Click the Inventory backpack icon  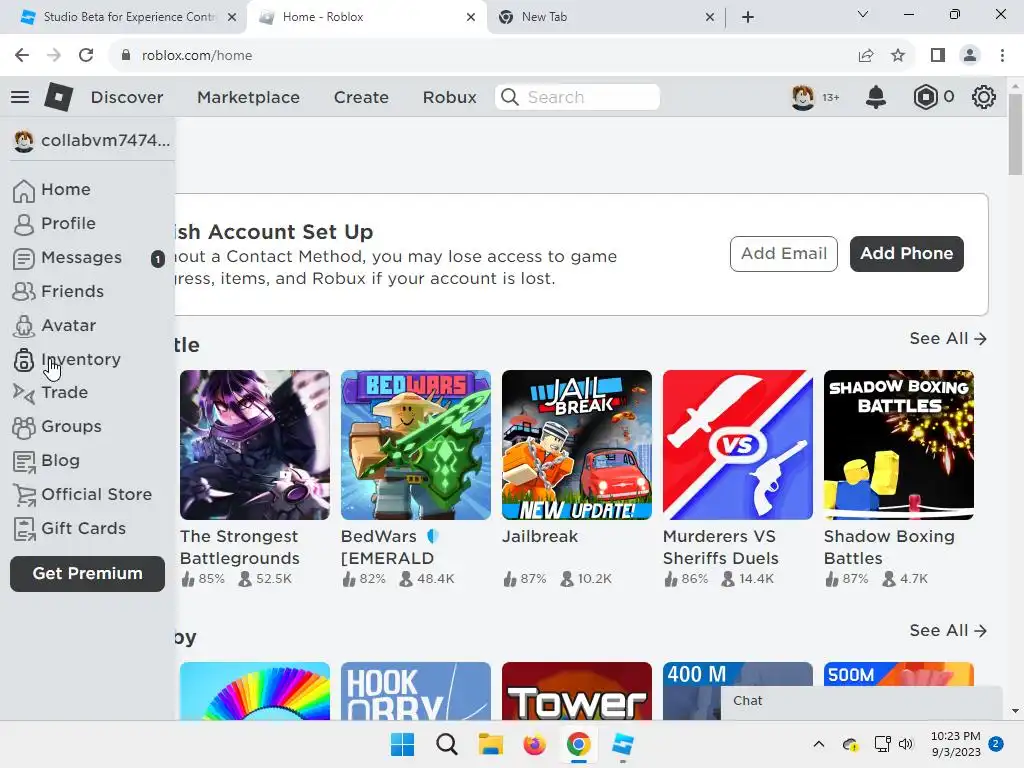pyautogui.click(x=24, y=359)
